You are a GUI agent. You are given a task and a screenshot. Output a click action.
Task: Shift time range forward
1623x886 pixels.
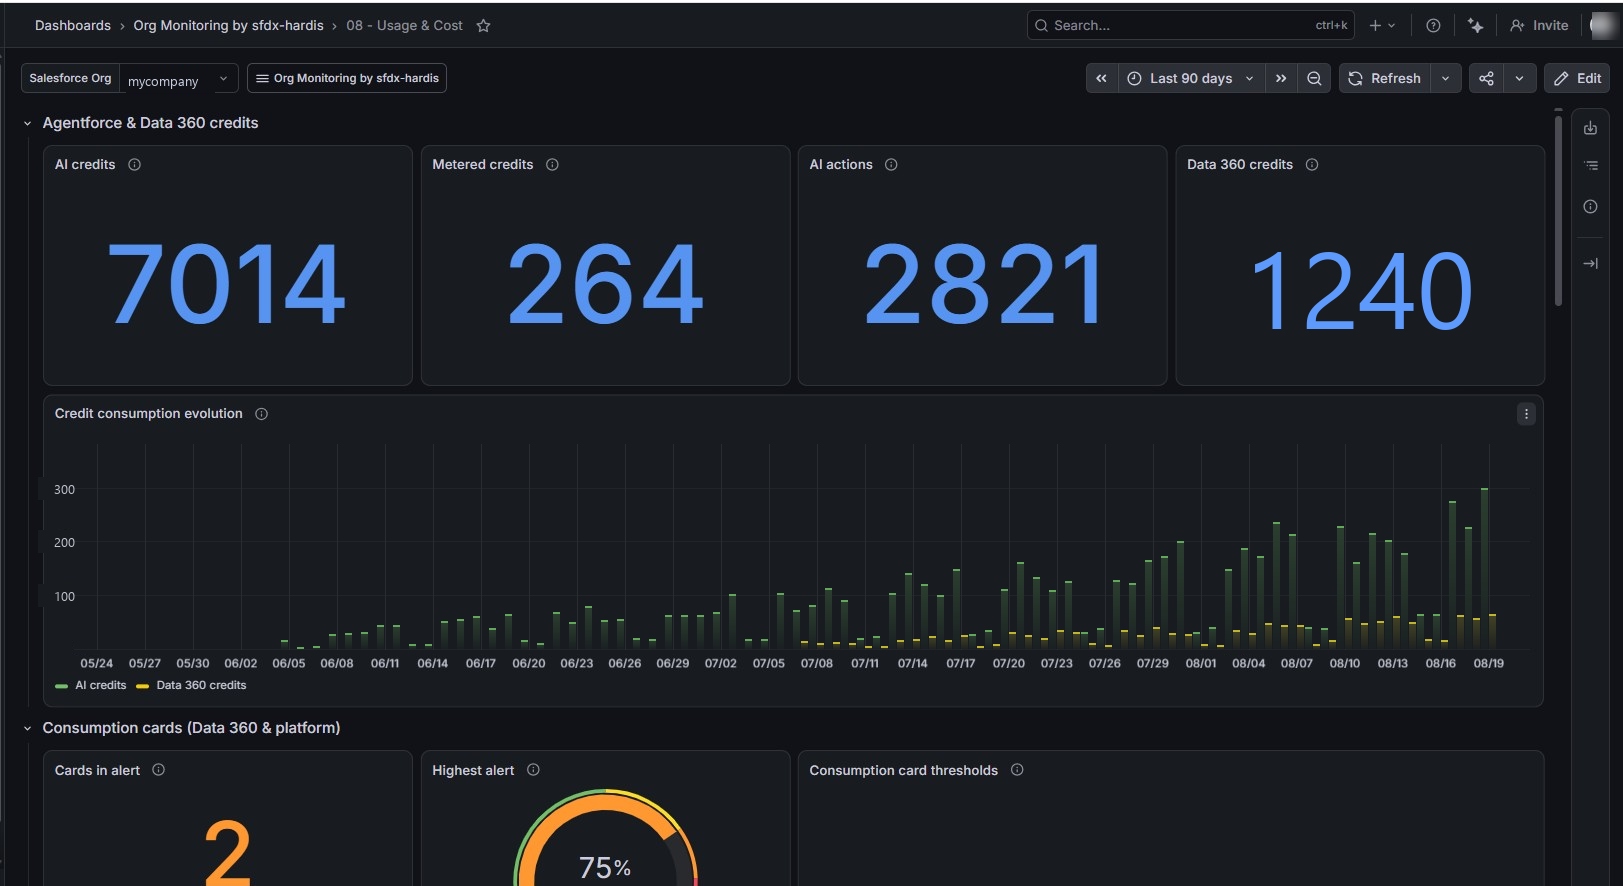coord(1281,78)
